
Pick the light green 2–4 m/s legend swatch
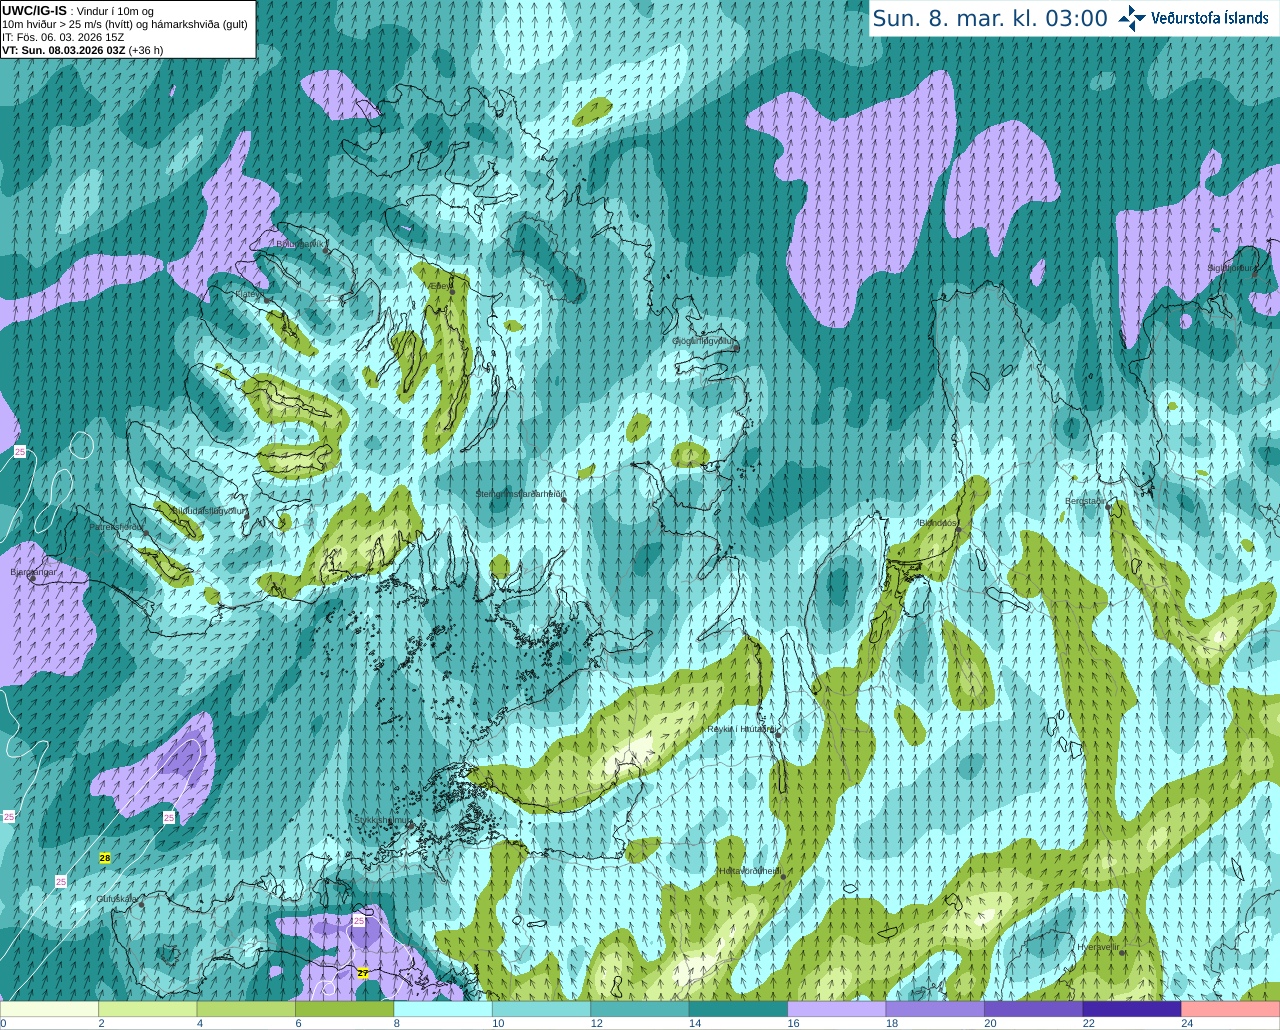(x=148, y=1009)
